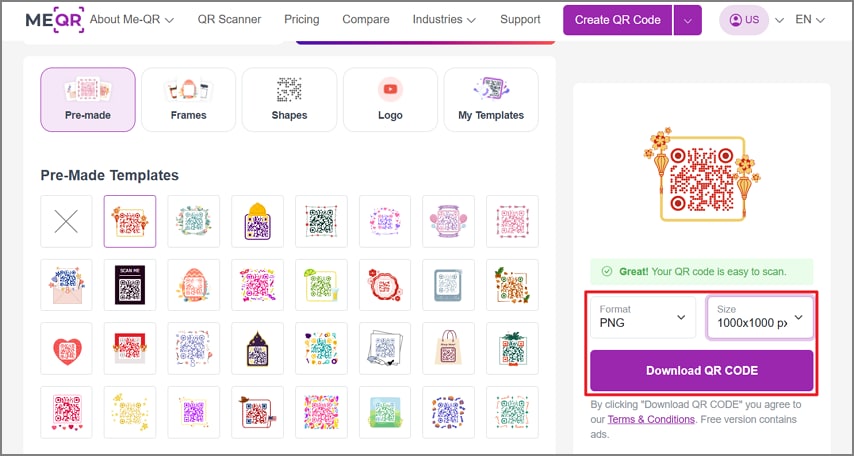
Task: Click the 'Great! Your QR code is easy to scan' message
Action: pos(702,271)
